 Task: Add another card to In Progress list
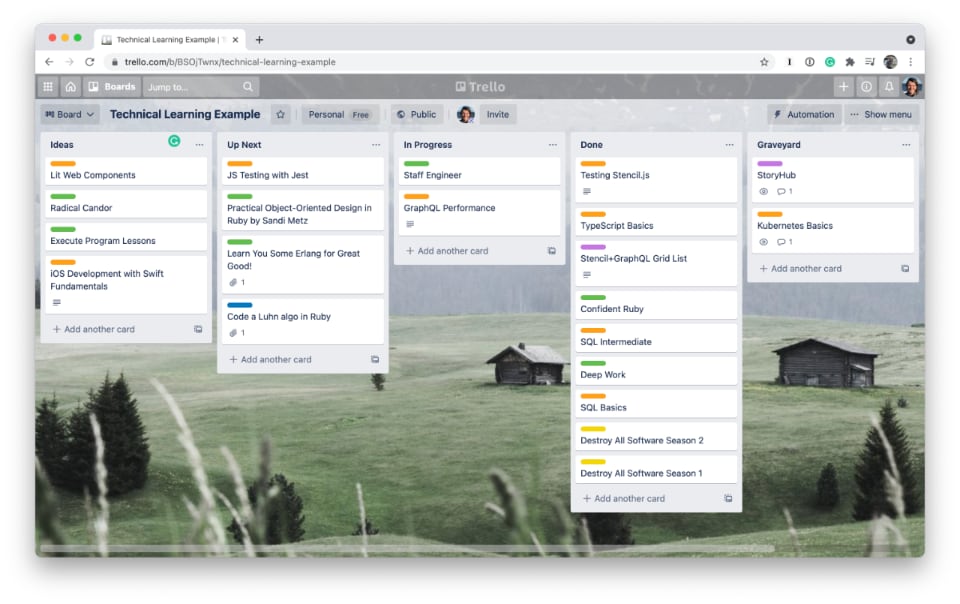pyautogui.click(x=447, y=251)
